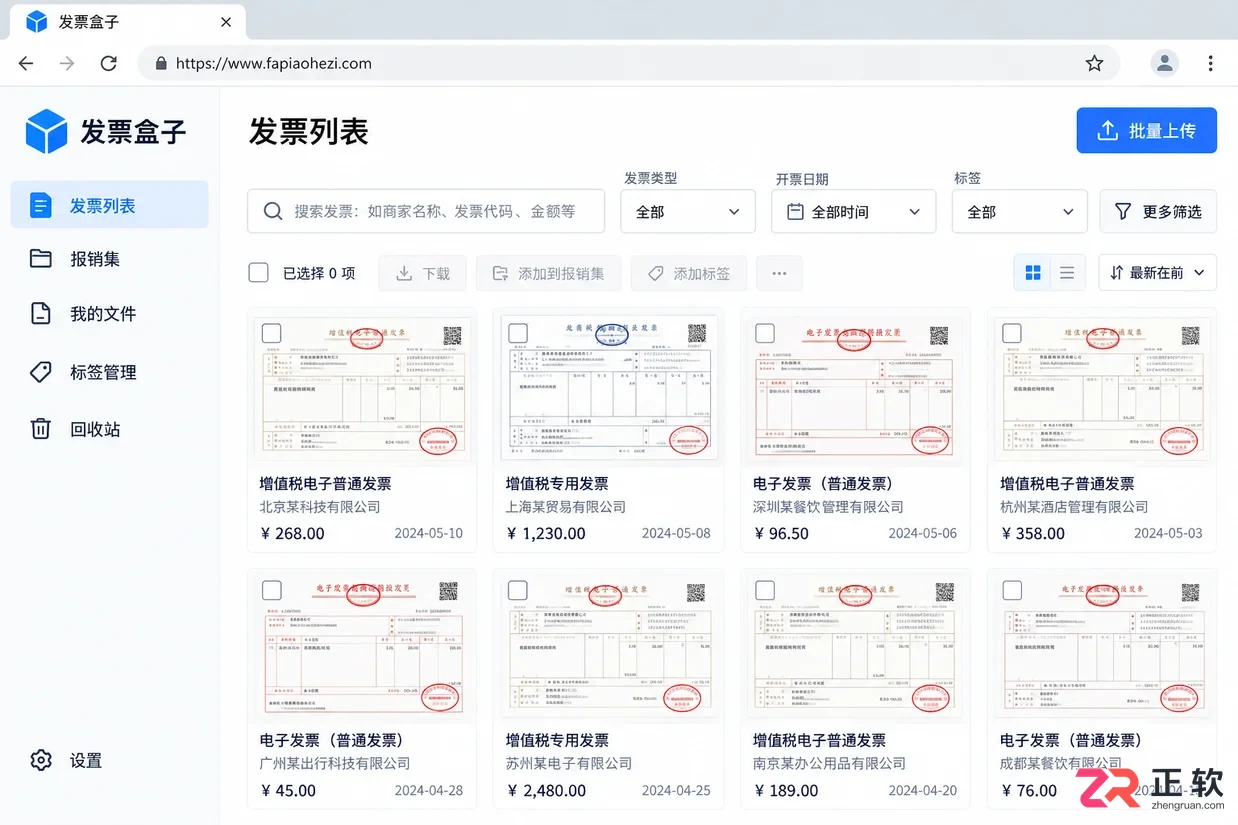Click the ¥ 96.50 amount

click(x=781, y=533)
